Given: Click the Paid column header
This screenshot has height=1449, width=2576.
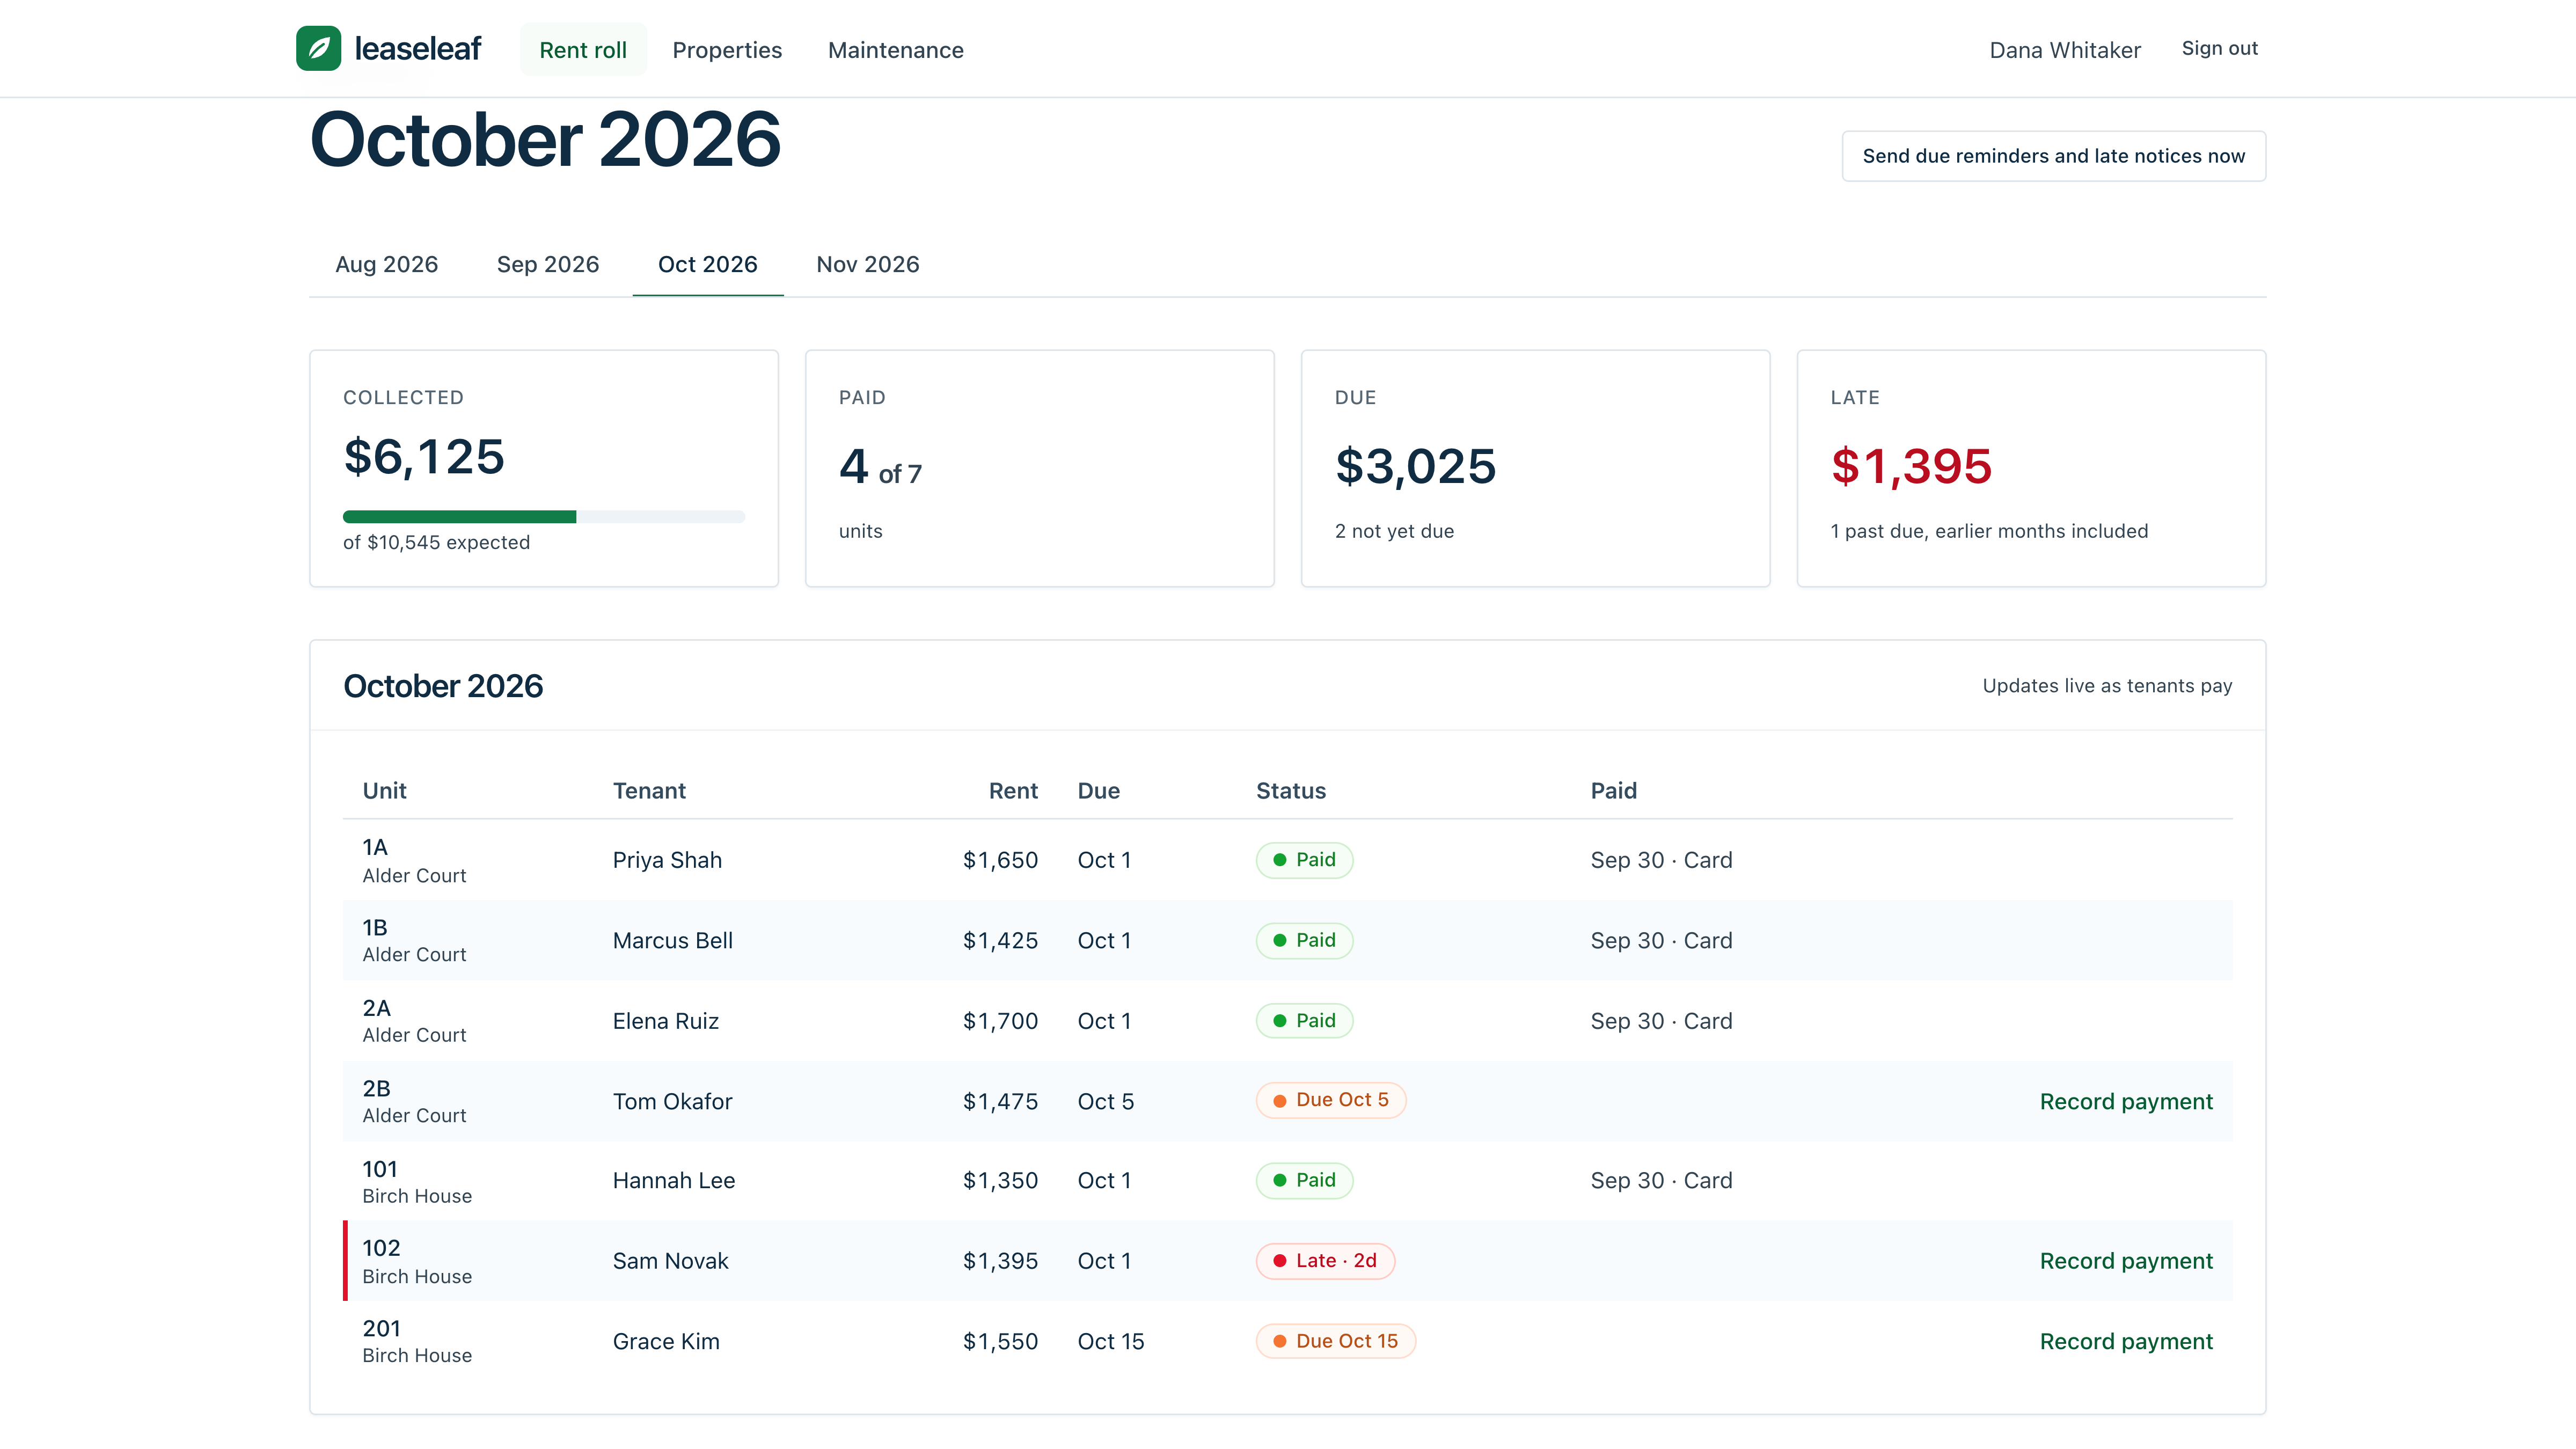Looking at the screenshot, I should coord(1613,790).
